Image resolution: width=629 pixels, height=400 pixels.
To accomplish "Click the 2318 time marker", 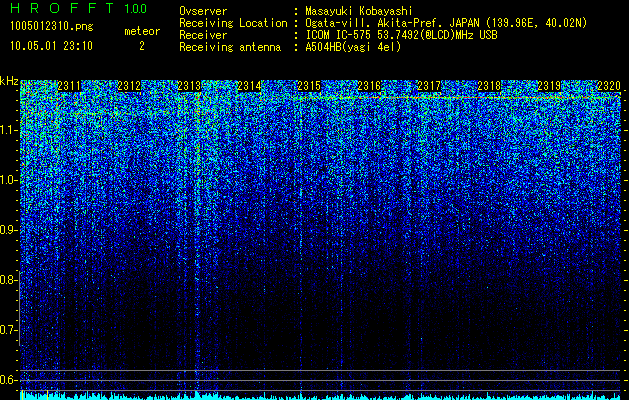I will [x=489, y=86].
